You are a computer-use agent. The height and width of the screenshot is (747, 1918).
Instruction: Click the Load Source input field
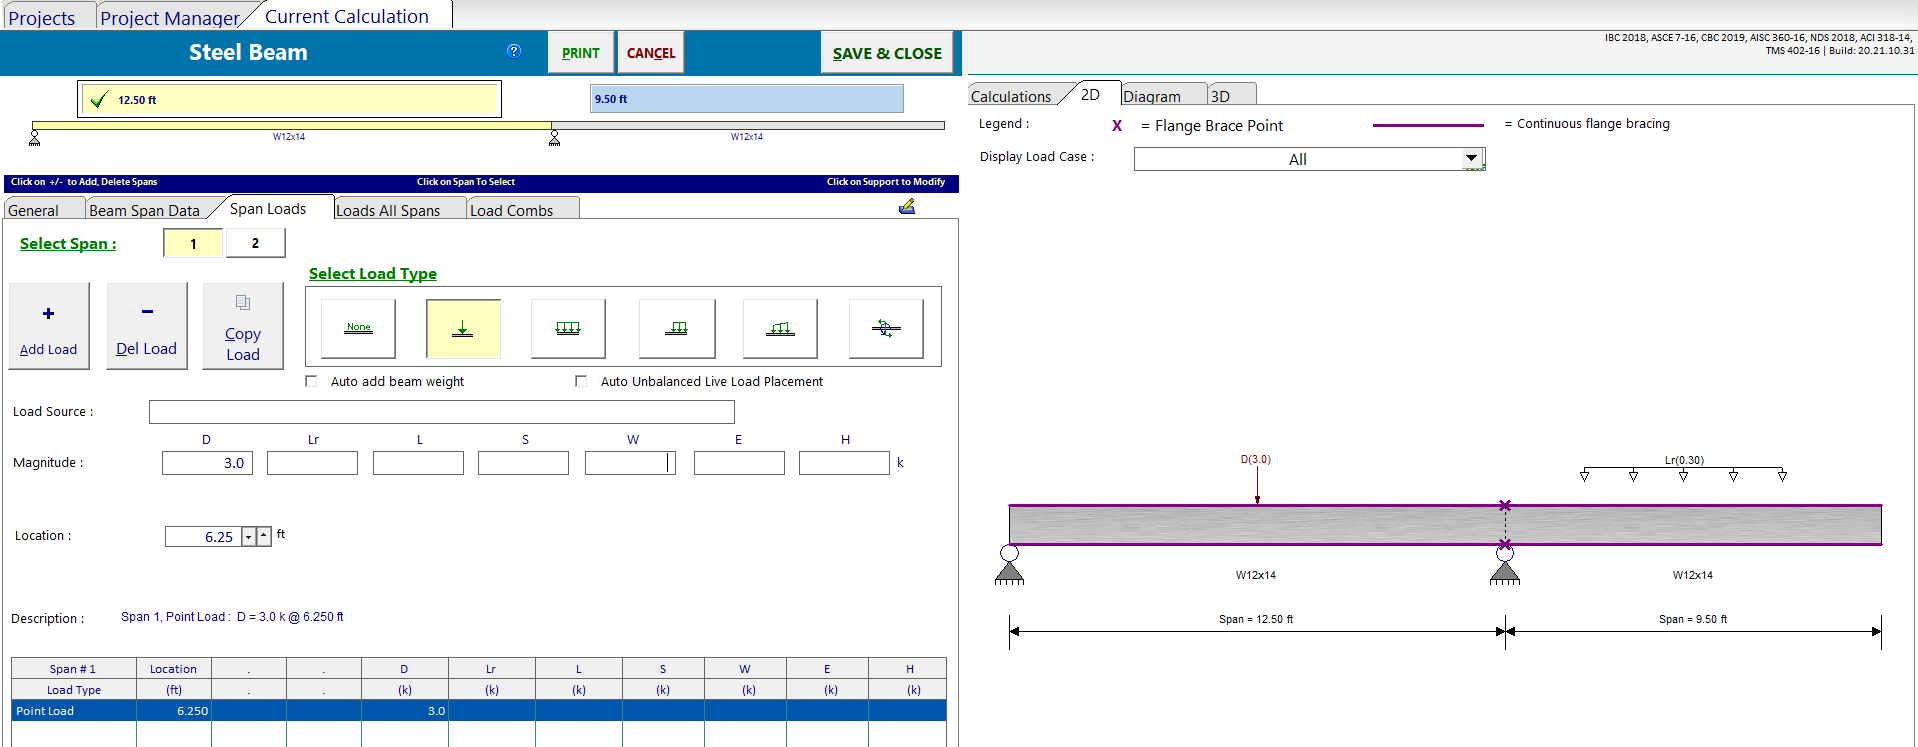click(441, 412)
